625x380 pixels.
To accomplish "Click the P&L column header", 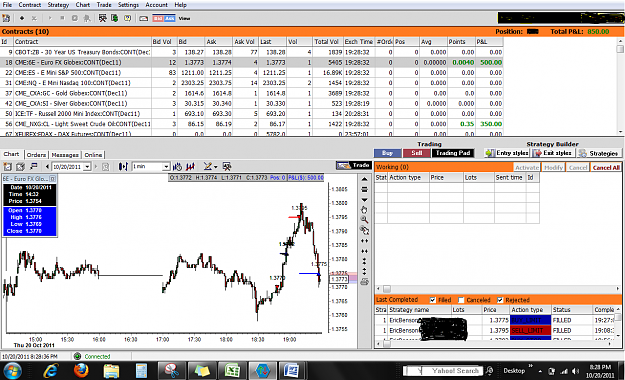I will pyautogui.click(x=489, y=41).
